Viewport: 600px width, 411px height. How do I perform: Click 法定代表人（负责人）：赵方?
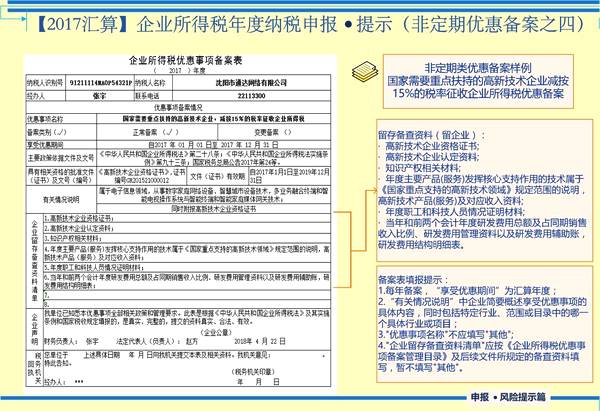(158, 341)
